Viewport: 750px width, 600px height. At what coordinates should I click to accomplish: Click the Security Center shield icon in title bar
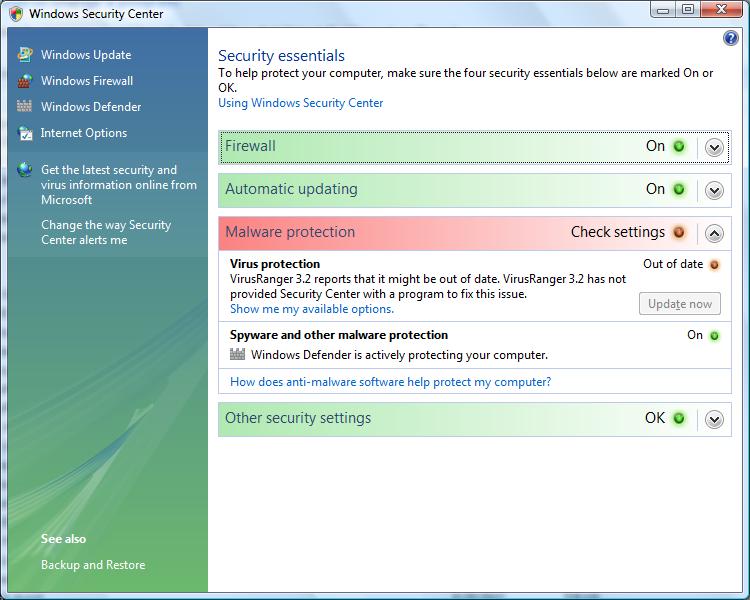pyautogui.click(x=16, y=13)
